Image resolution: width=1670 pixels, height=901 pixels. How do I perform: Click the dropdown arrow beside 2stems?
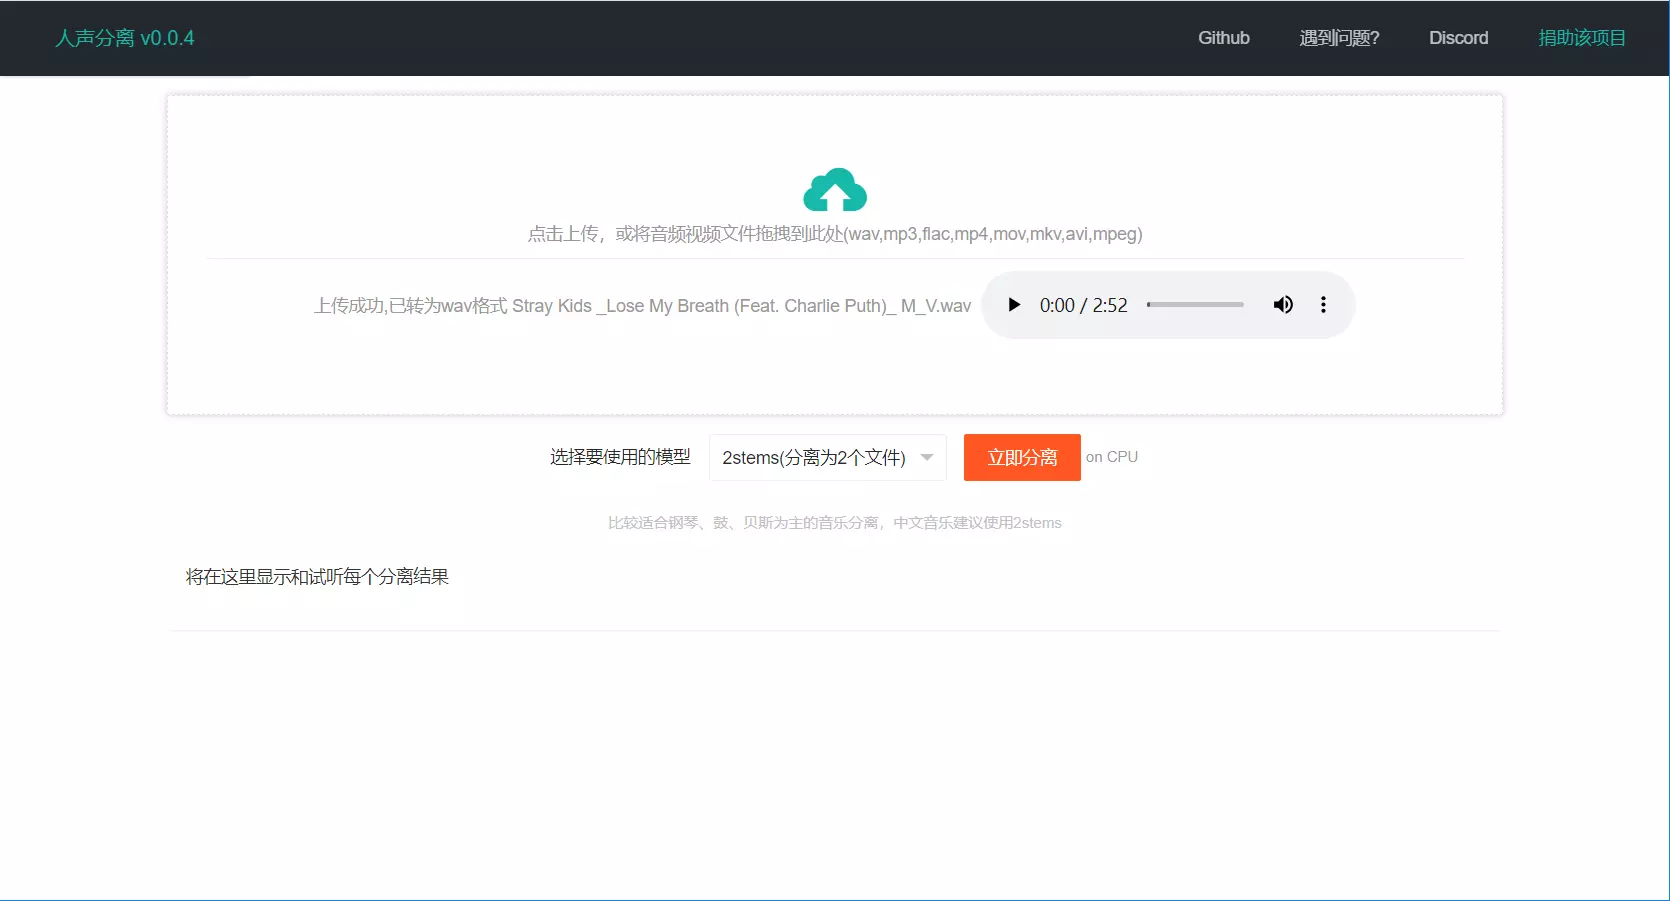(927, 458)
